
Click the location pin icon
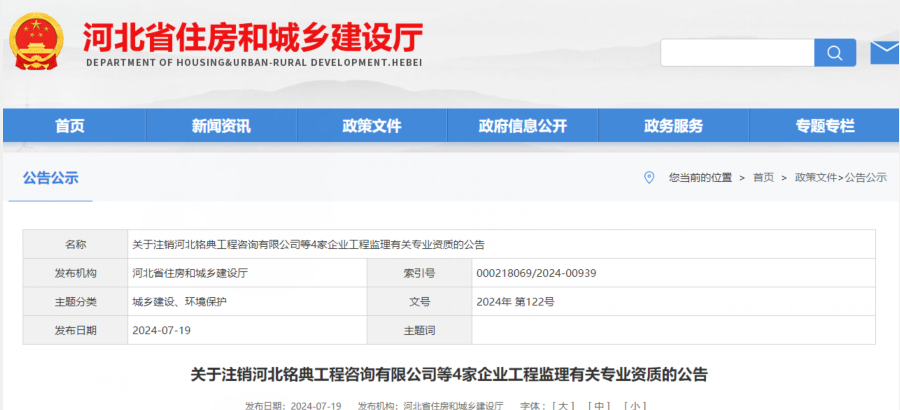coord(649,177)
